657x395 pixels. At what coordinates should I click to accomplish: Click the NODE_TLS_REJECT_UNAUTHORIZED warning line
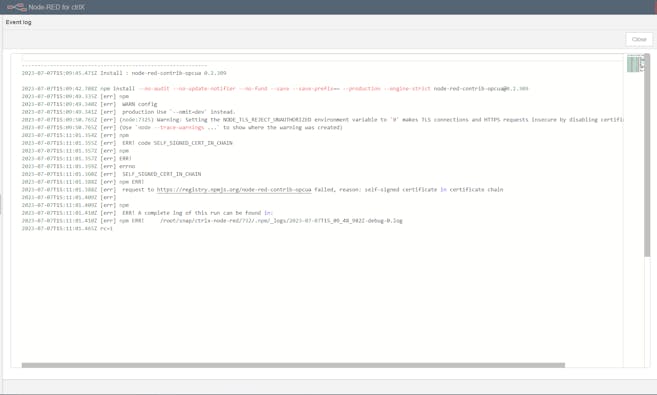click(322, 120)
